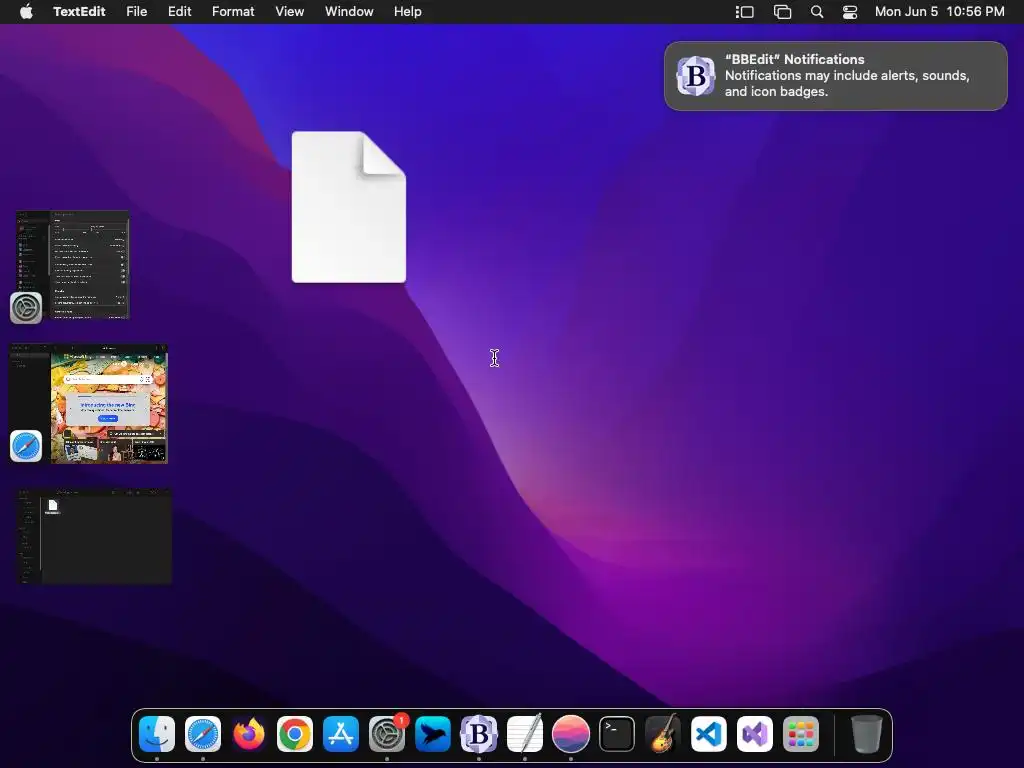
Task: Click the TextEdit icon in the Dock
Action: click(525, 733)
